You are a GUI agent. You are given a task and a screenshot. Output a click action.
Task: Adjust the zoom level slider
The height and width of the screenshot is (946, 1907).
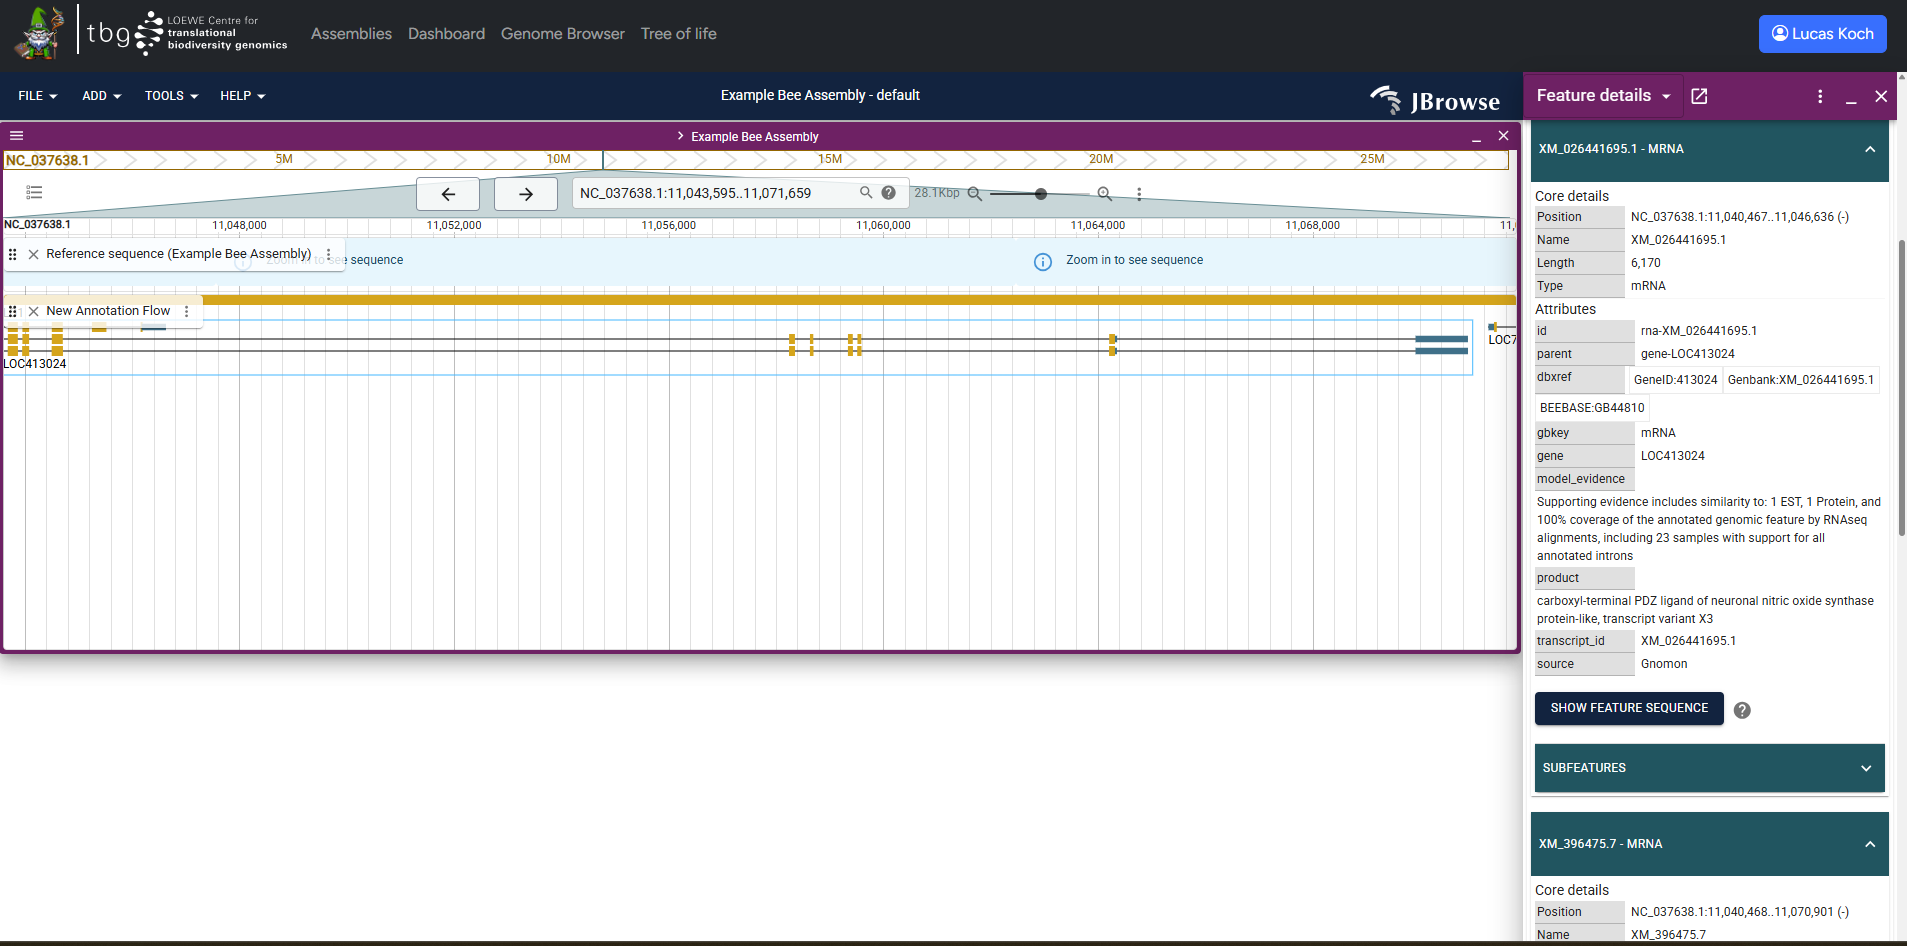pyautogui.click(x=1040, y=194)
